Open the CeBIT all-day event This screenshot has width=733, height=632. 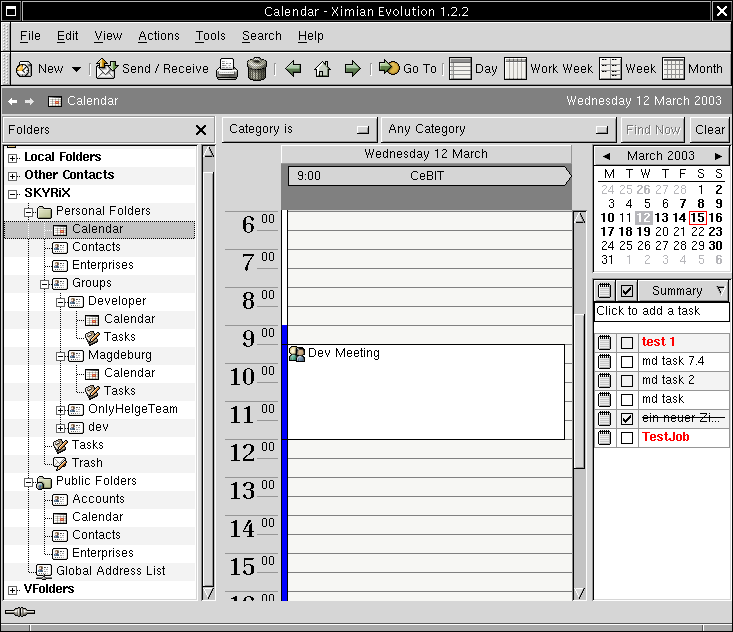429,176
